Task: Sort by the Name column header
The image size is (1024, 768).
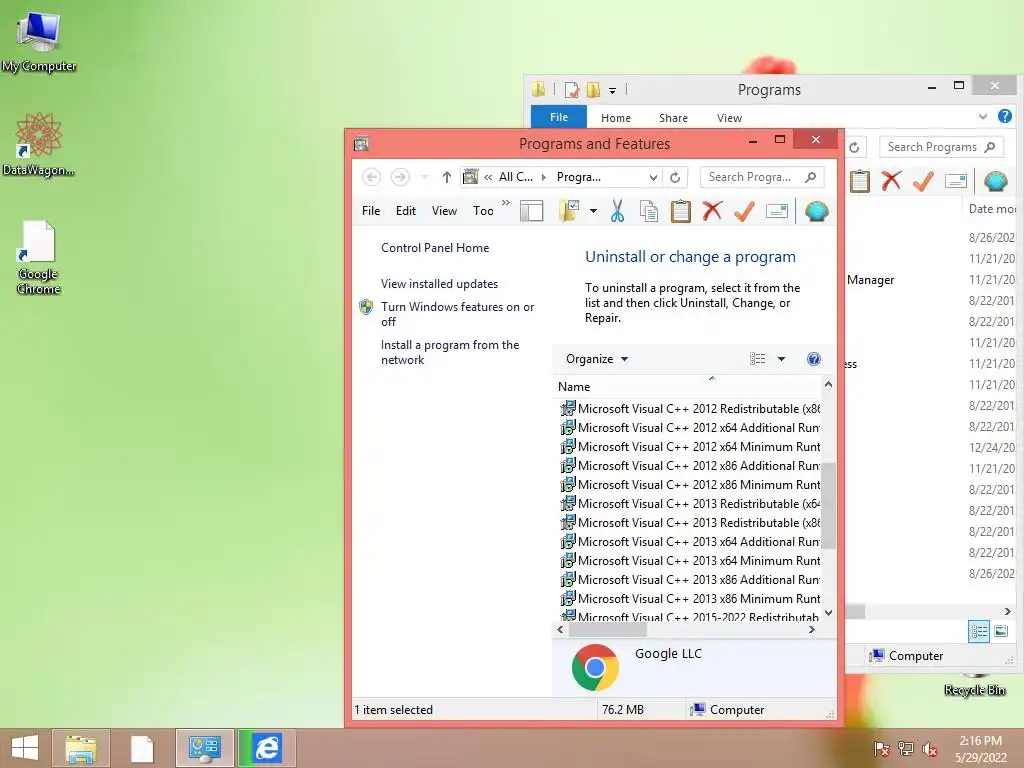Action: tap(688, 387)
